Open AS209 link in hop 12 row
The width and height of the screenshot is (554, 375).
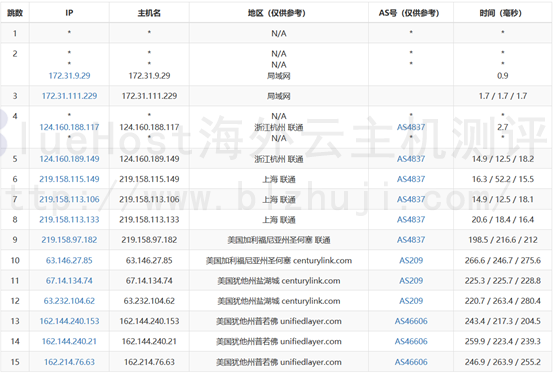(x=411, y=301)
